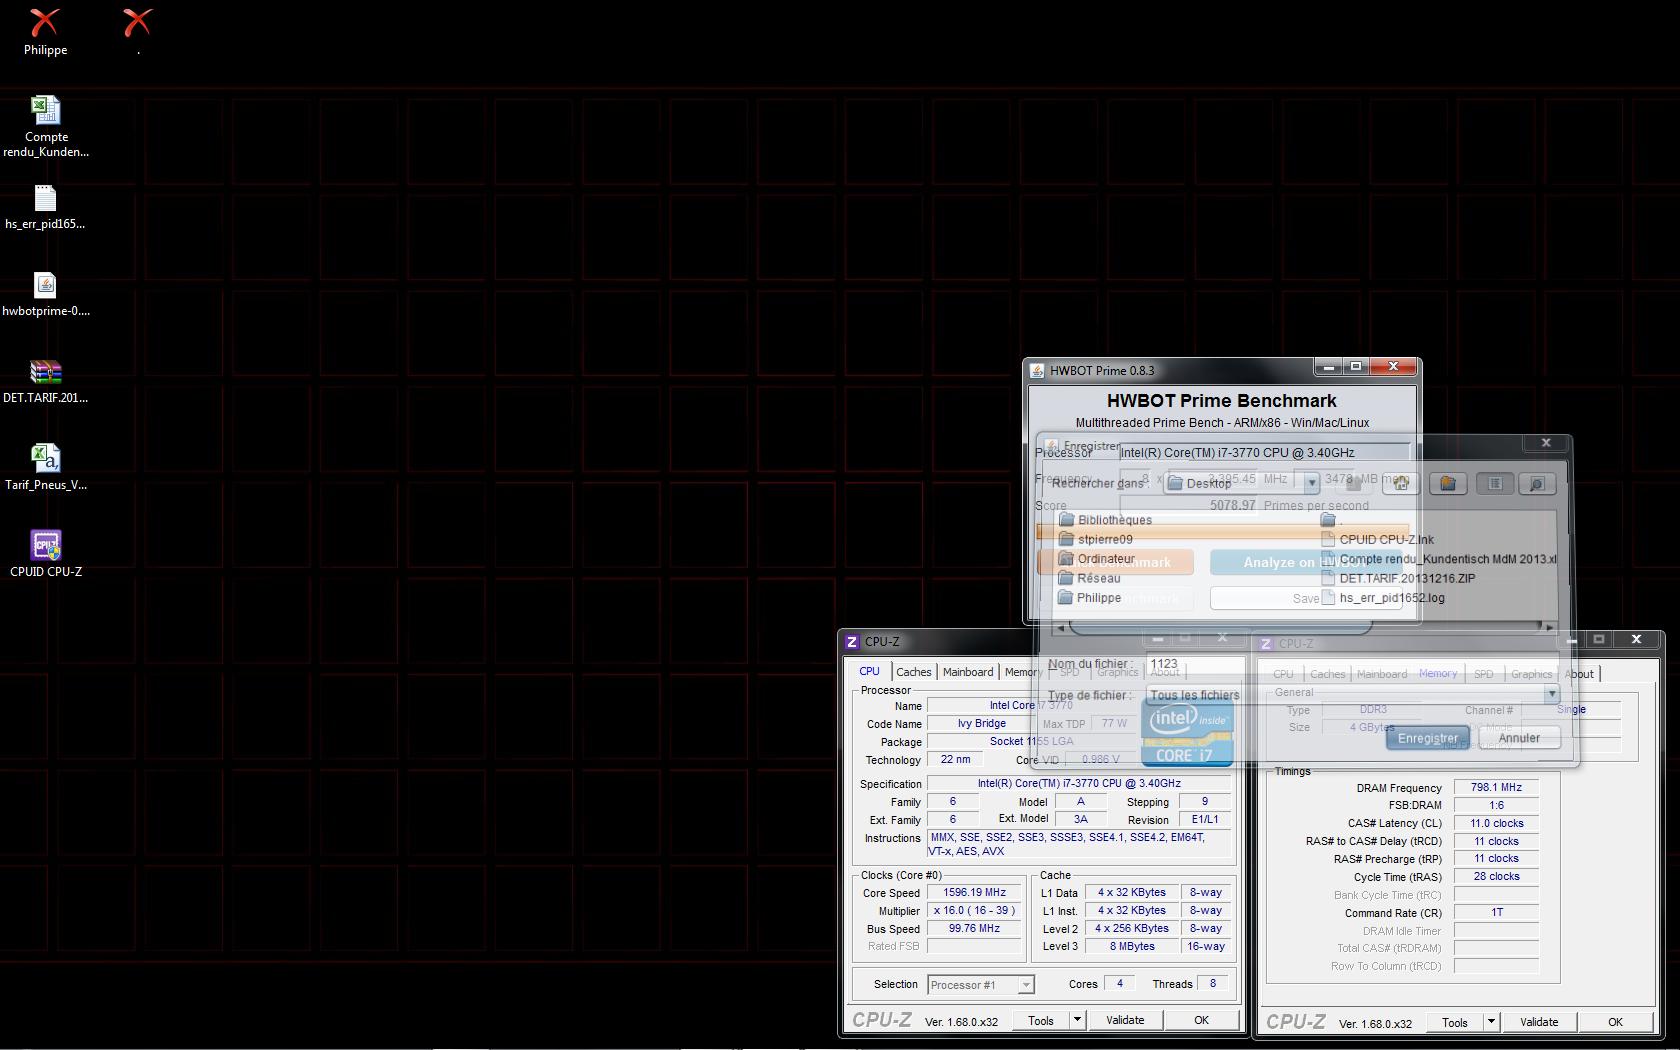This screenshot has height=1050, width=1680.
Task: Click the CAS# Latency value 11.0 clocks
Action: (x=1496, y=824)
